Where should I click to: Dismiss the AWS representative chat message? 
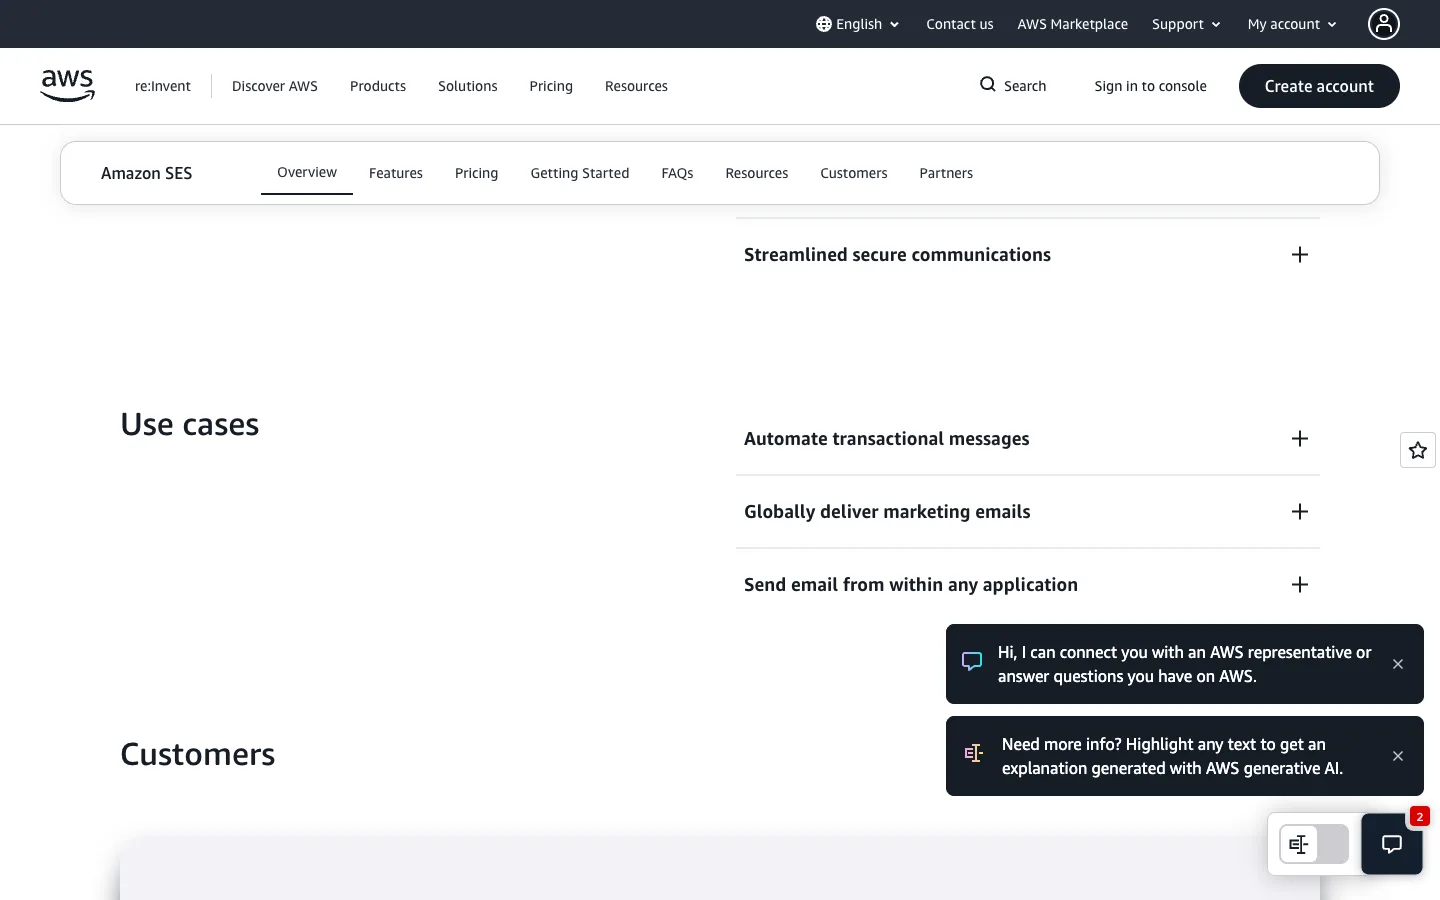point(1398,664)
